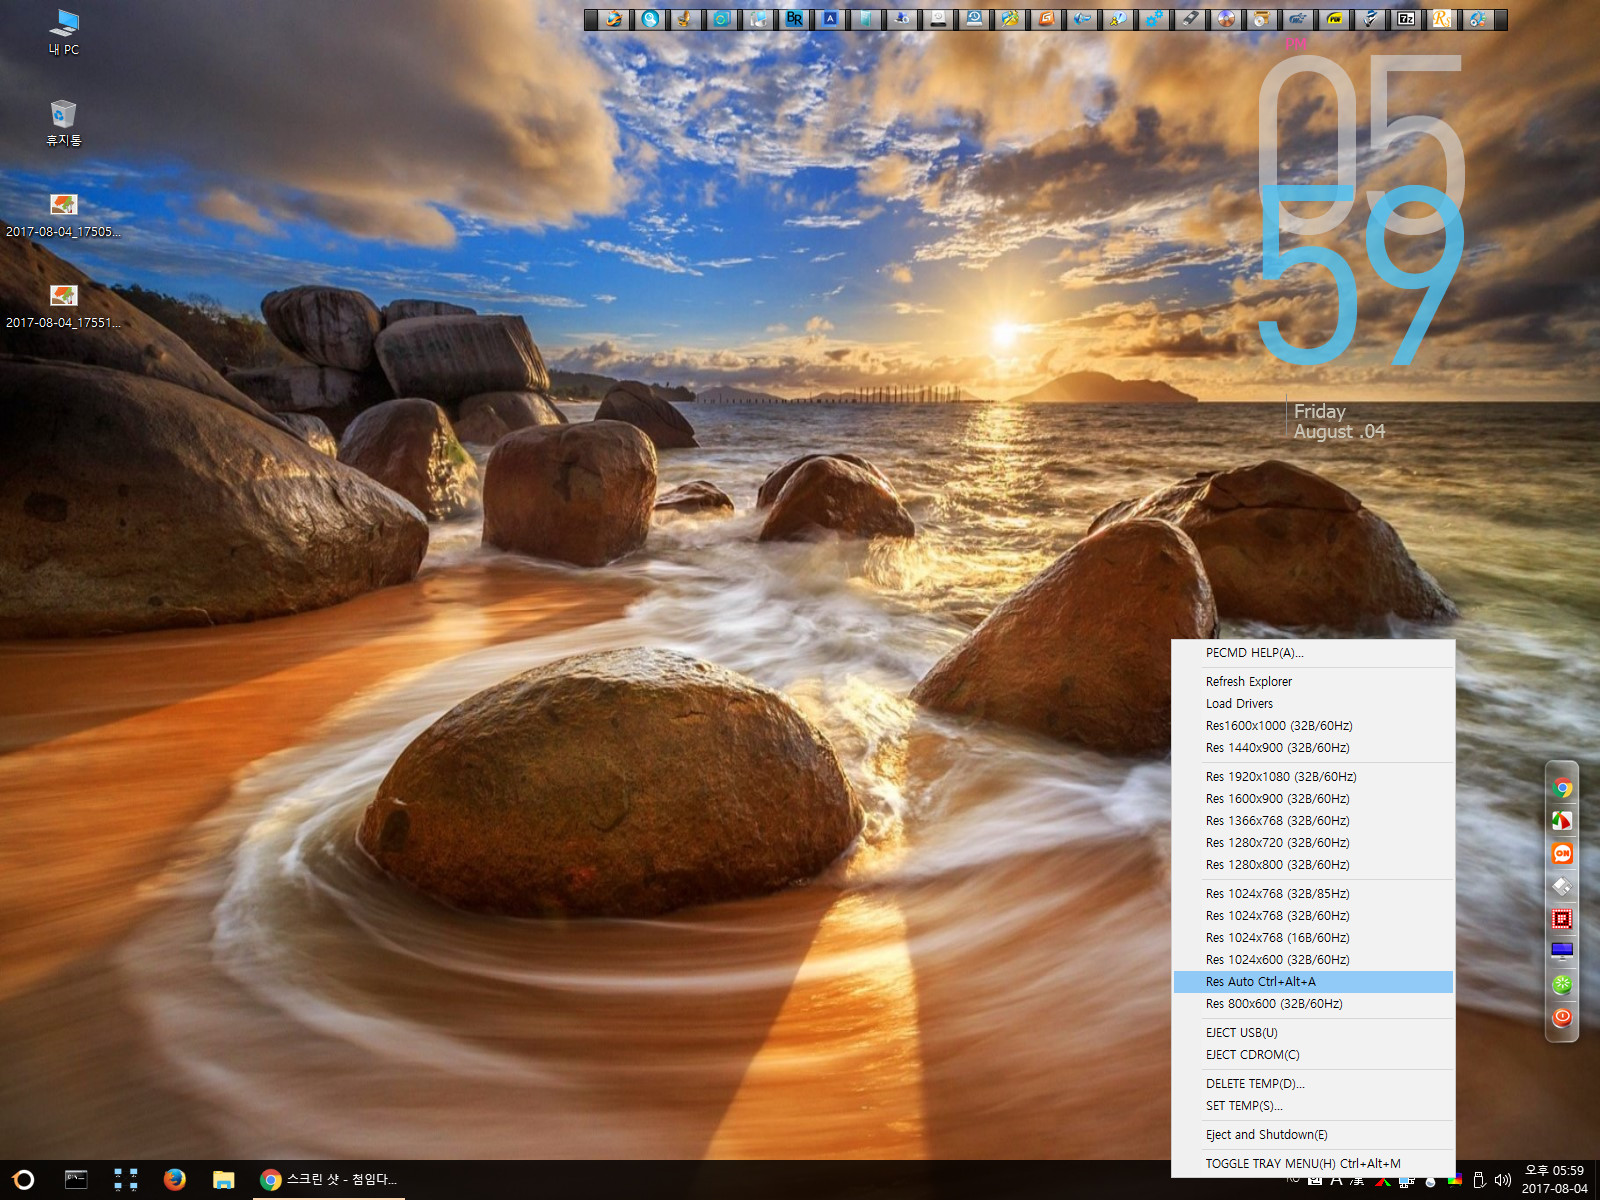Open the command prompt on taskbar
The image size is (1600, 1200).
(x=76, y=1180)
